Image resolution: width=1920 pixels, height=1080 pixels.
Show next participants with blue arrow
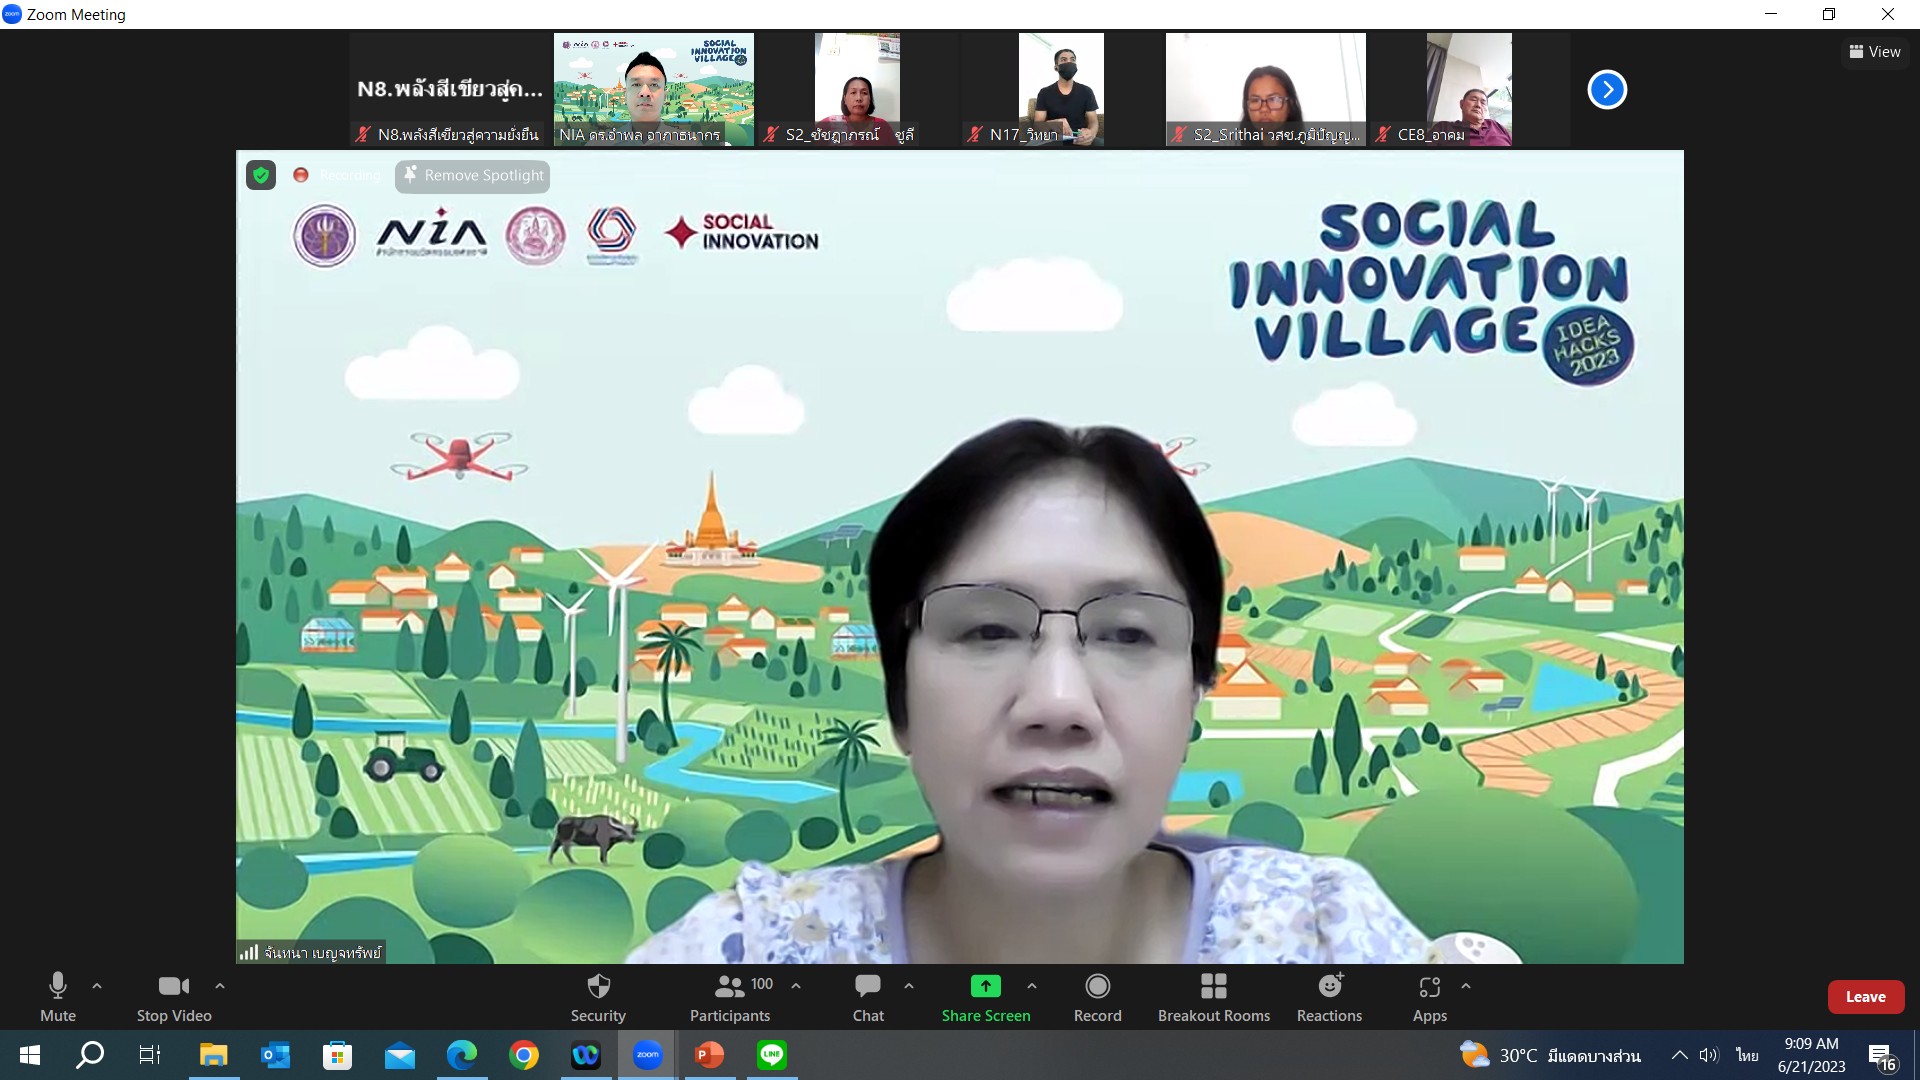pos(1607,90)
